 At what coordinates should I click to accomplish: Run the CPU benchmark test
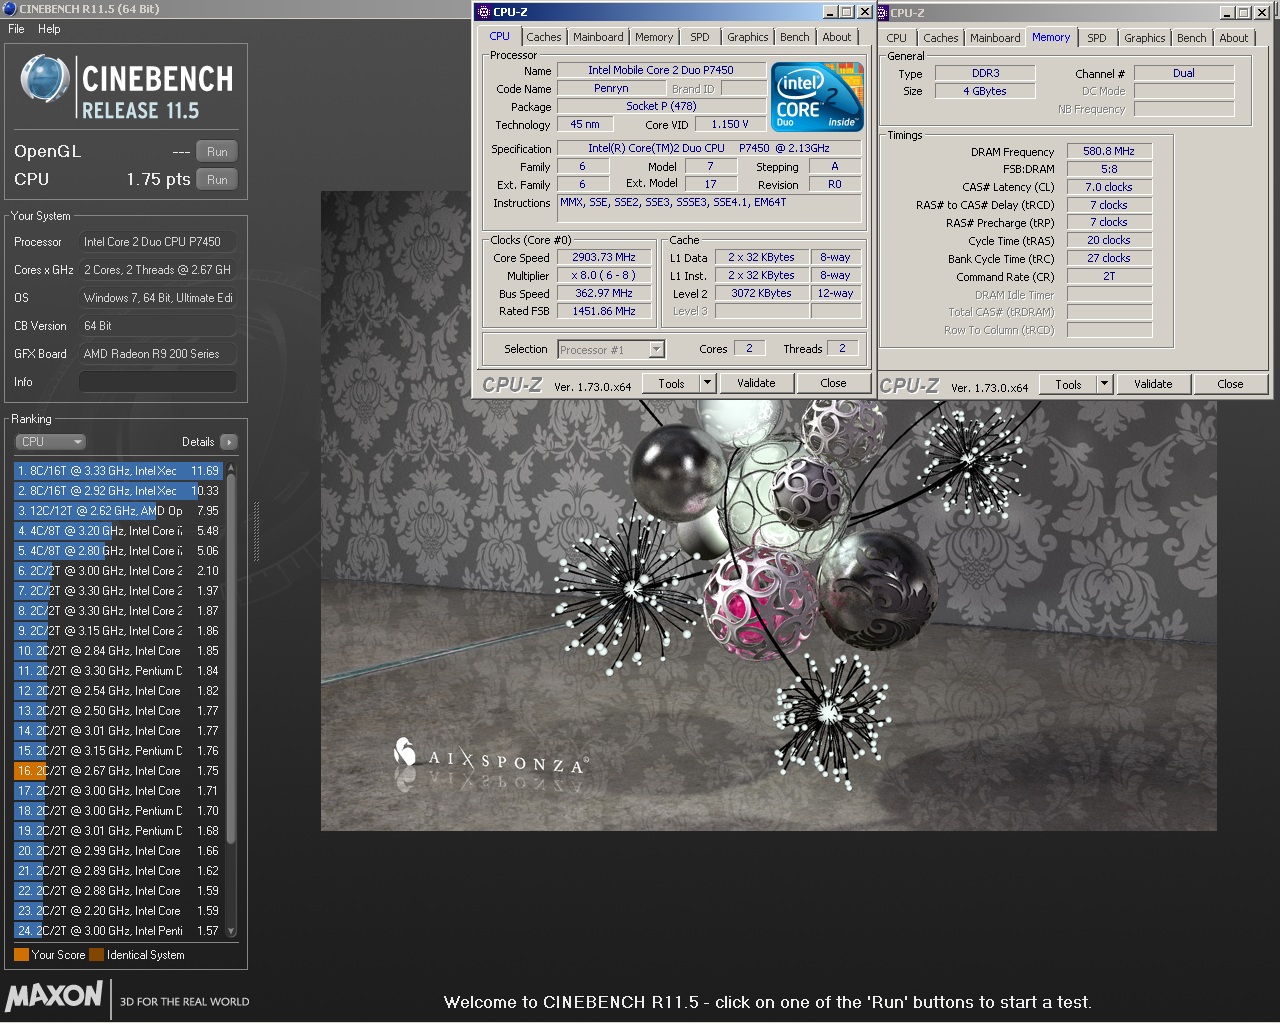point(217,180)
